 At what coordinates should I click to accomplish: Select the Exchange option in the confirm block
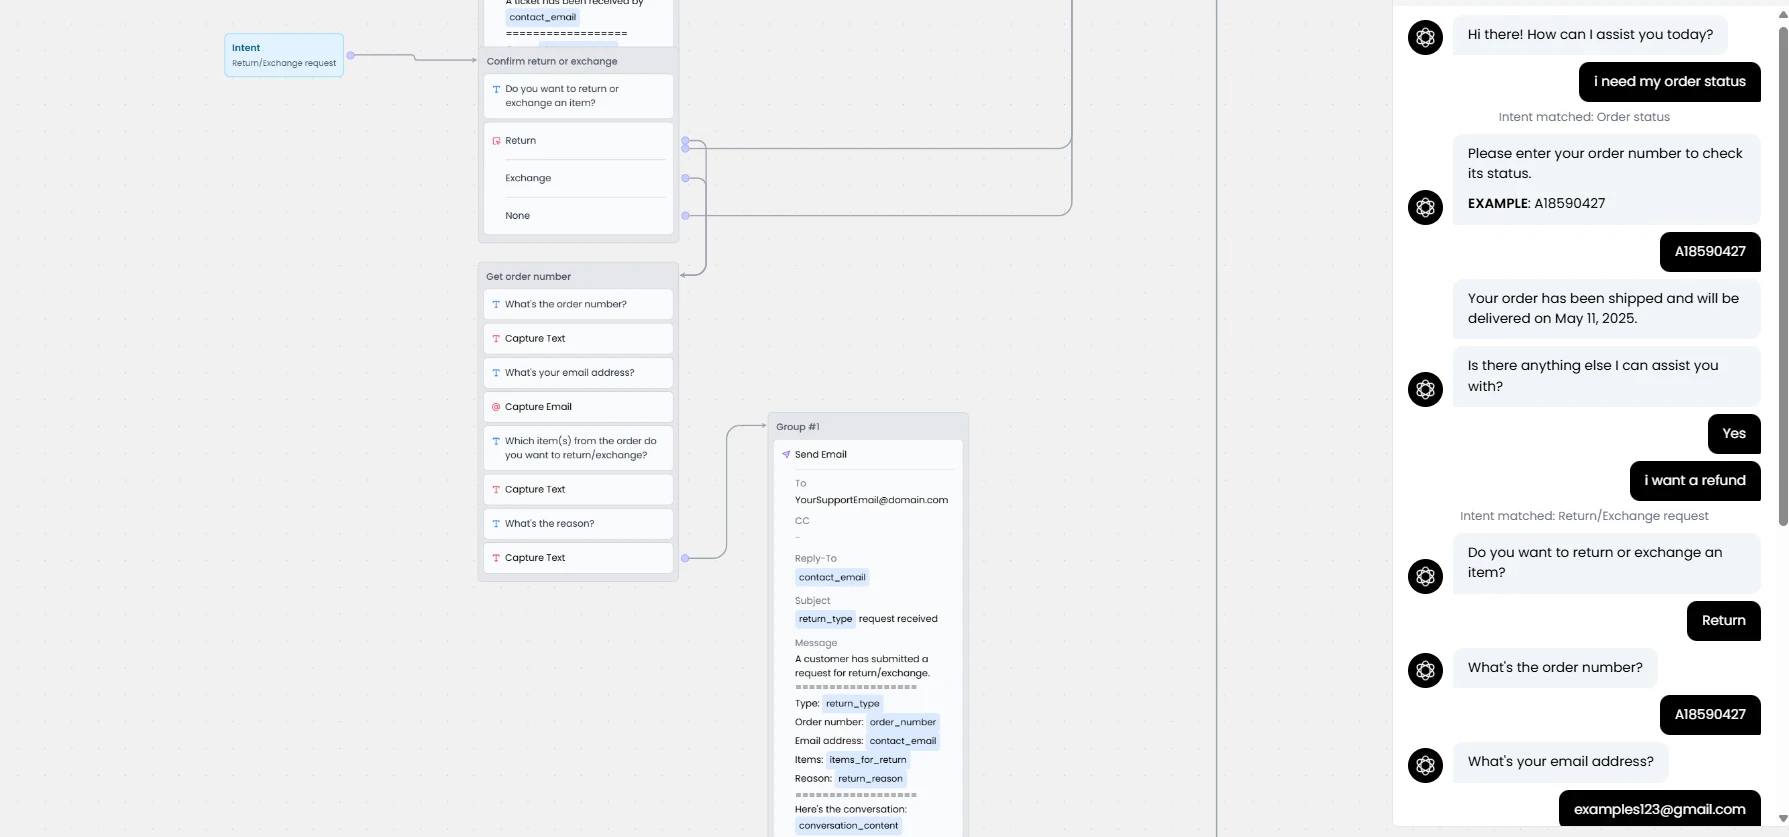tap(578, 178)
